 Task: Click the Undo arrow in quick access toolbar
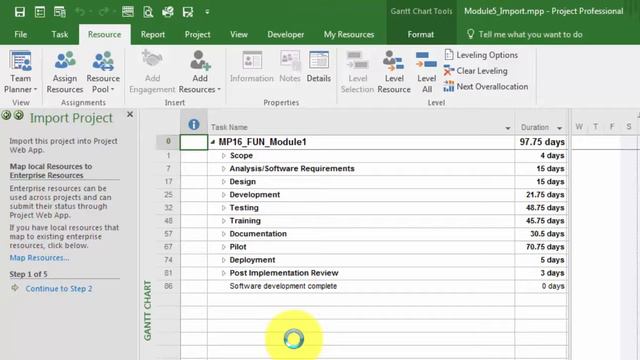(80, 12)
